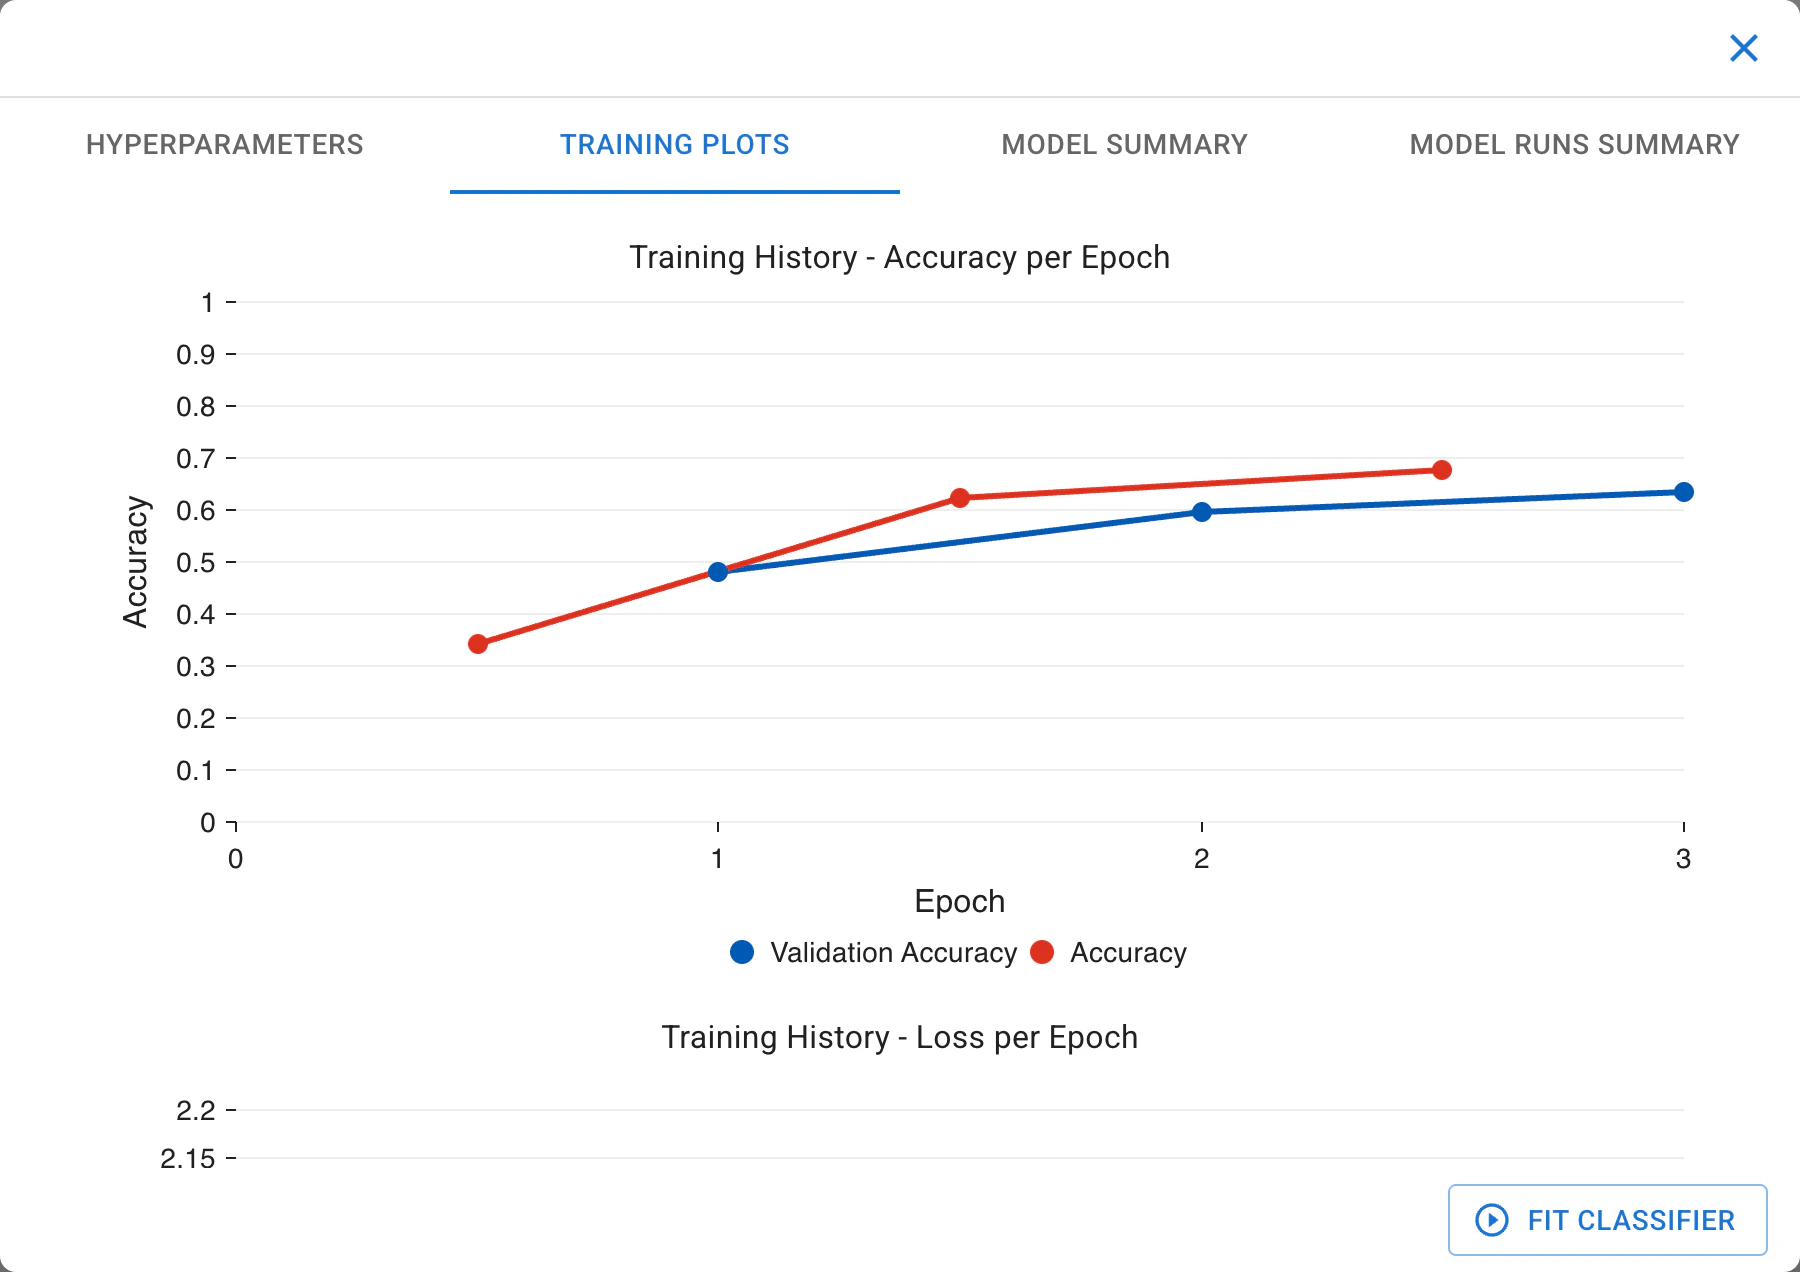
Task: Click the vertical Accuracy y-axis label
Action: (136, 562)
